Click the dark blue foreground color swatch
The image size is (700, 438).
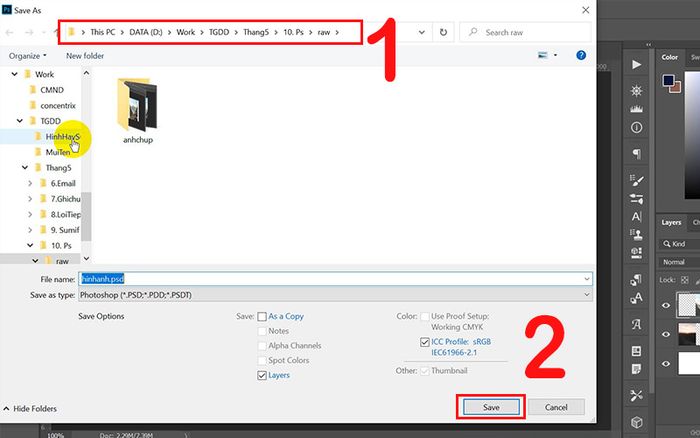[668, 80]
